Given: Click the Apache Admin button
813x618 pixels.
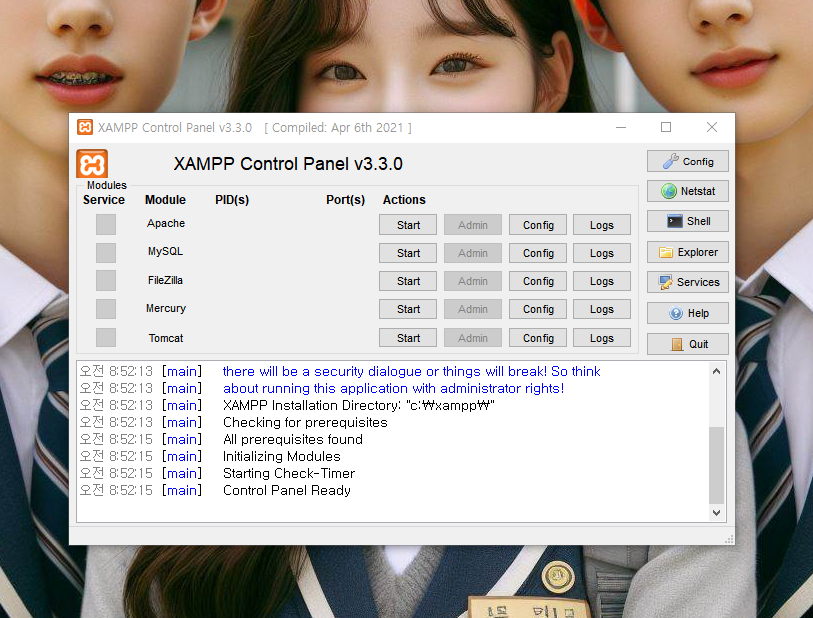Looking at the screenshot, I should [x=472, y=225].
